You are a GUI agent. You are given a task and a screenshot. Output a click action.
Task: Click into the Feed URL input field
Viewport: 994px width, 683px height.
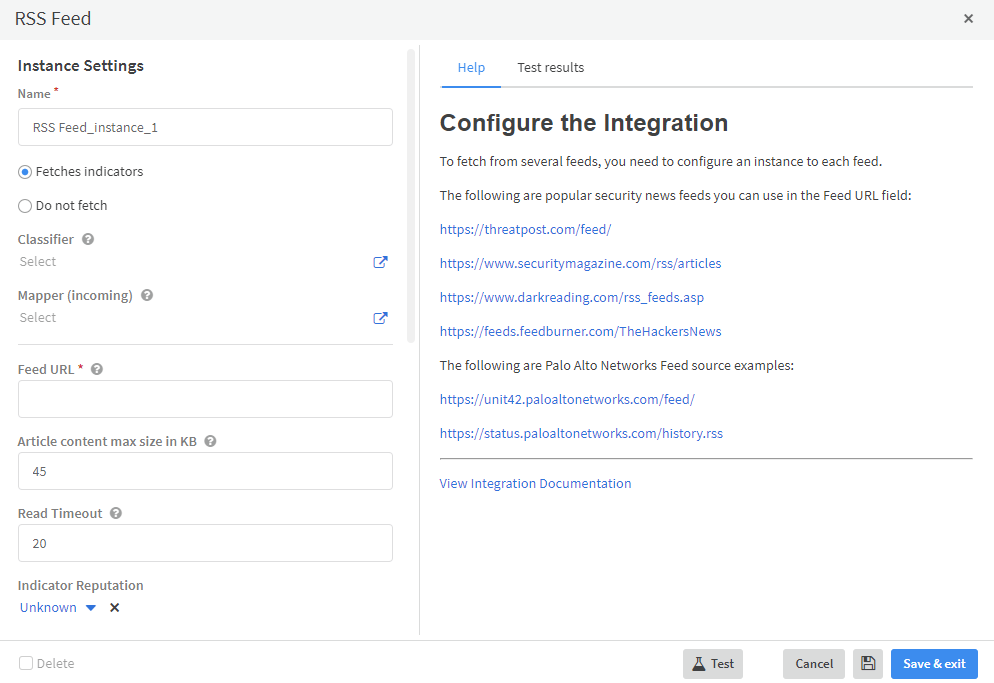(x=205, y=399)
